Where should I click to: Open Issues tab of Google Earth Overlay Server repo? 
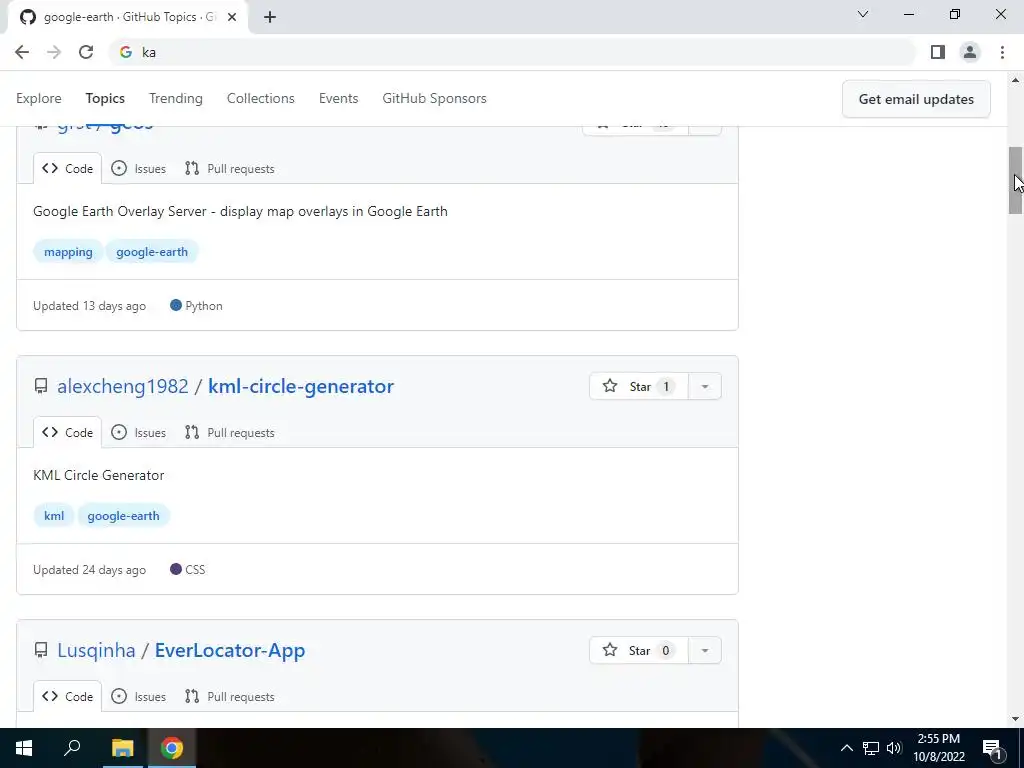[138, 168]
